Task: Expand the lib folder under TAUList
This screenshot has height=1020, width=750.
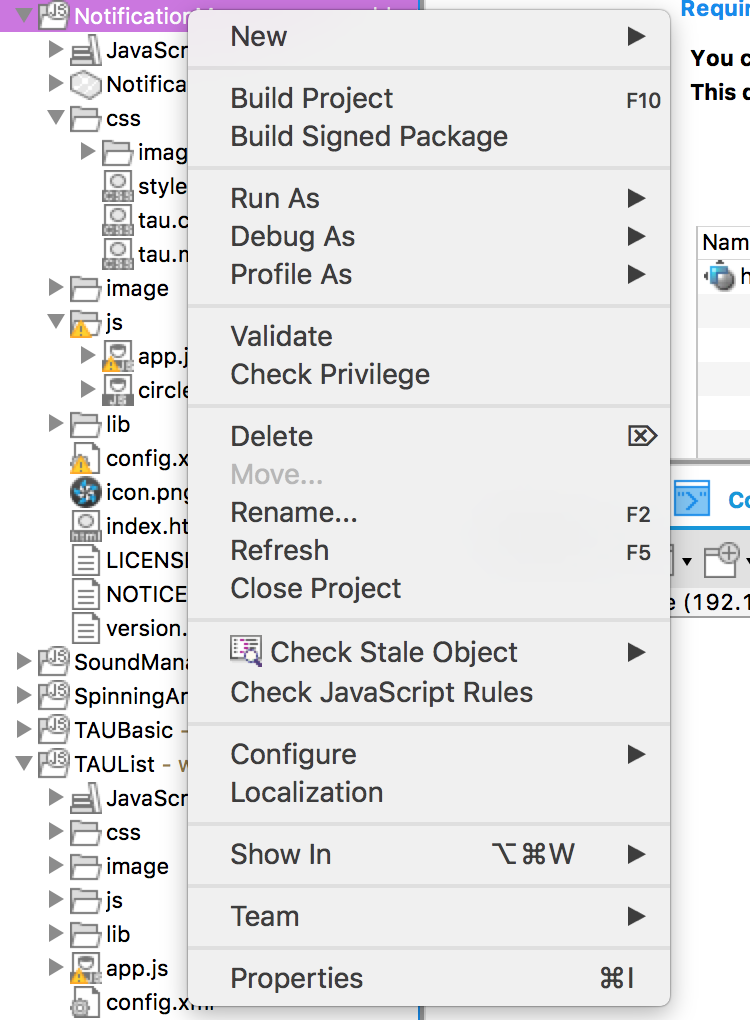Action: [x=56, y=934]
